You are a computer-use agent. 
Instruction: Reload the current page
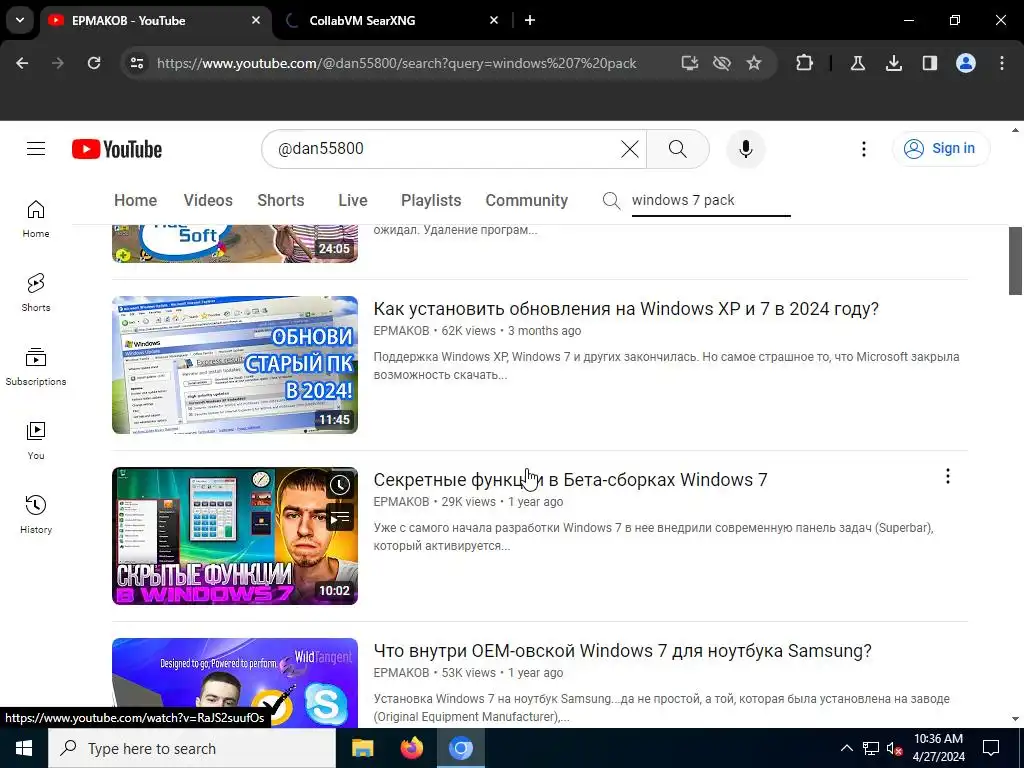point(94,63)
